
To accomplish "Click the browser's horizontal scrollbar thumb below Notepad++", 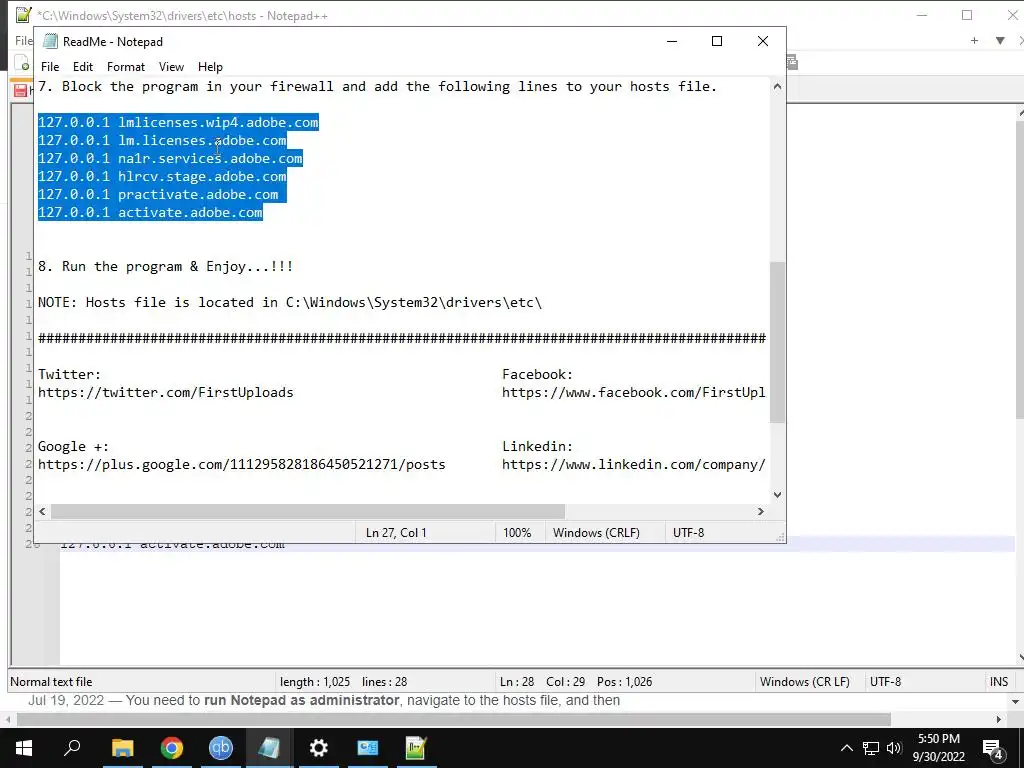I will (x=453, y=720).
